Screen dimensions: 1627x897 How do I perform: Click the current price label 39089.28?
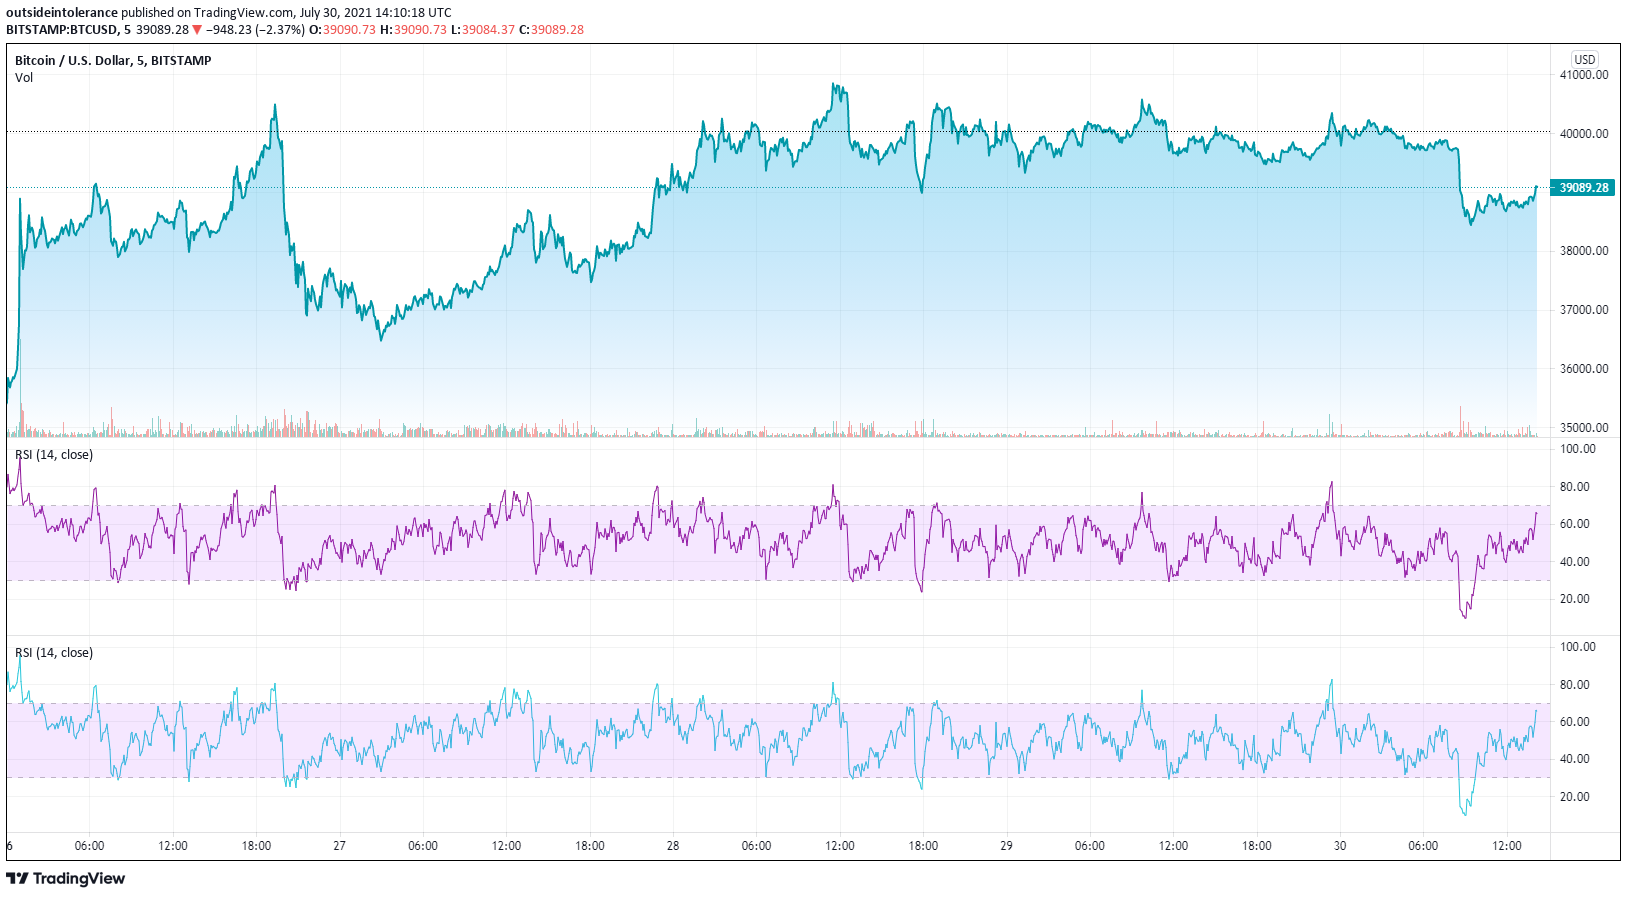(1583, 187)
